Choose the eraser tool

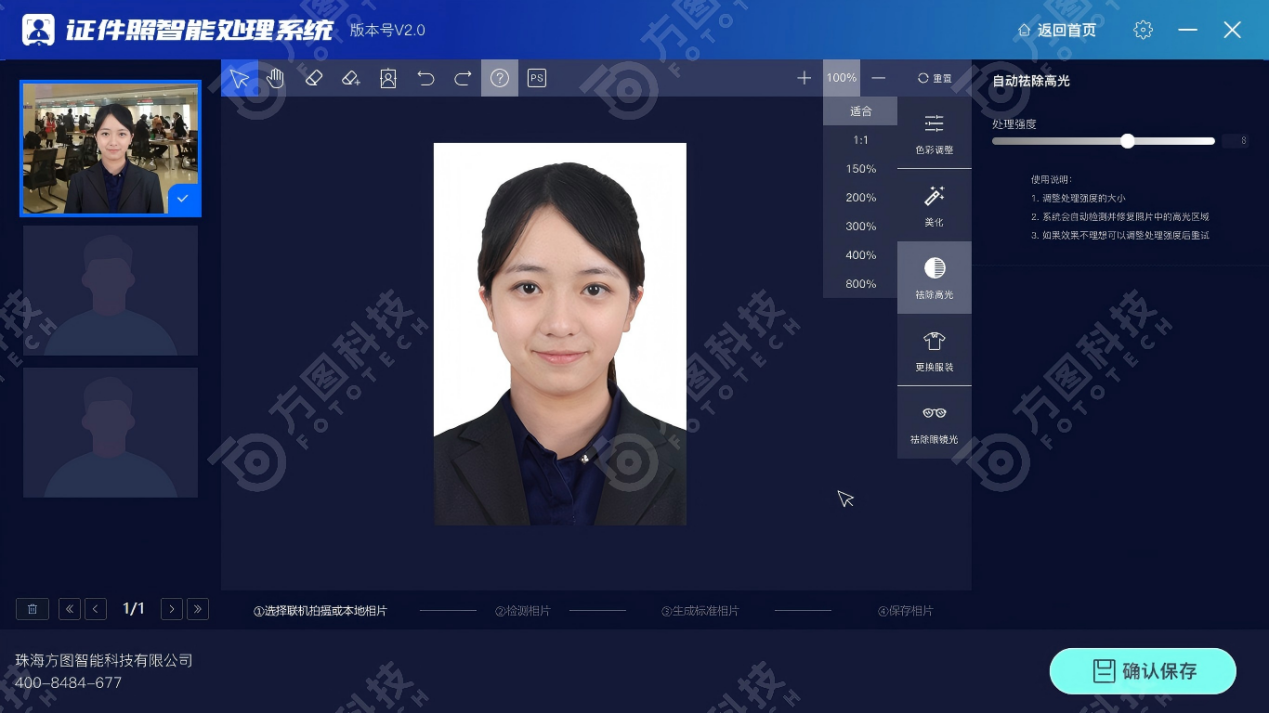point(313,78)
